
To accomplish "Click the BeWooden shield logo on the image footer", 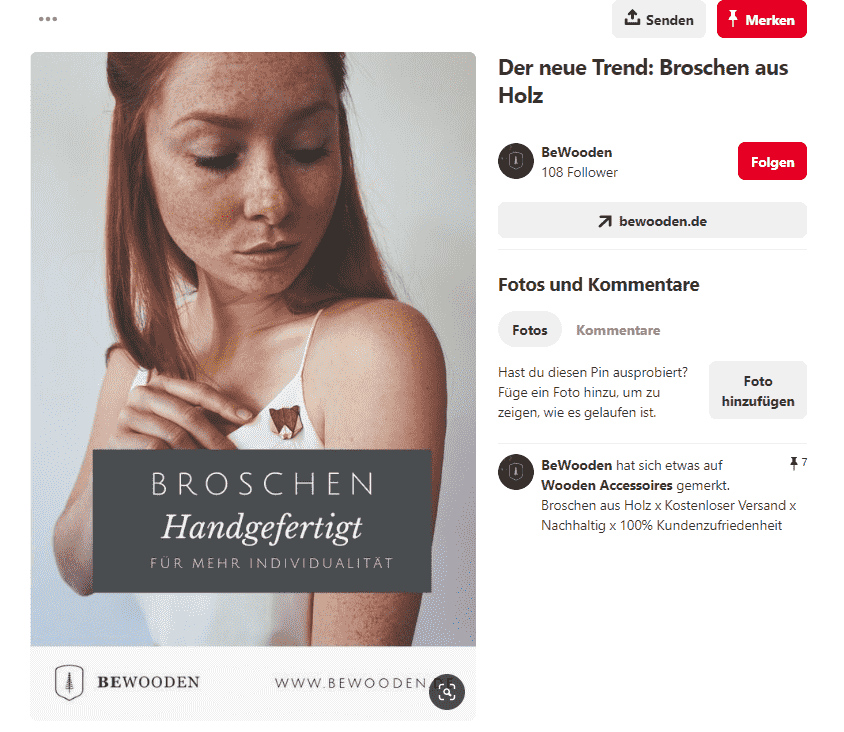I will pos(69,682).
